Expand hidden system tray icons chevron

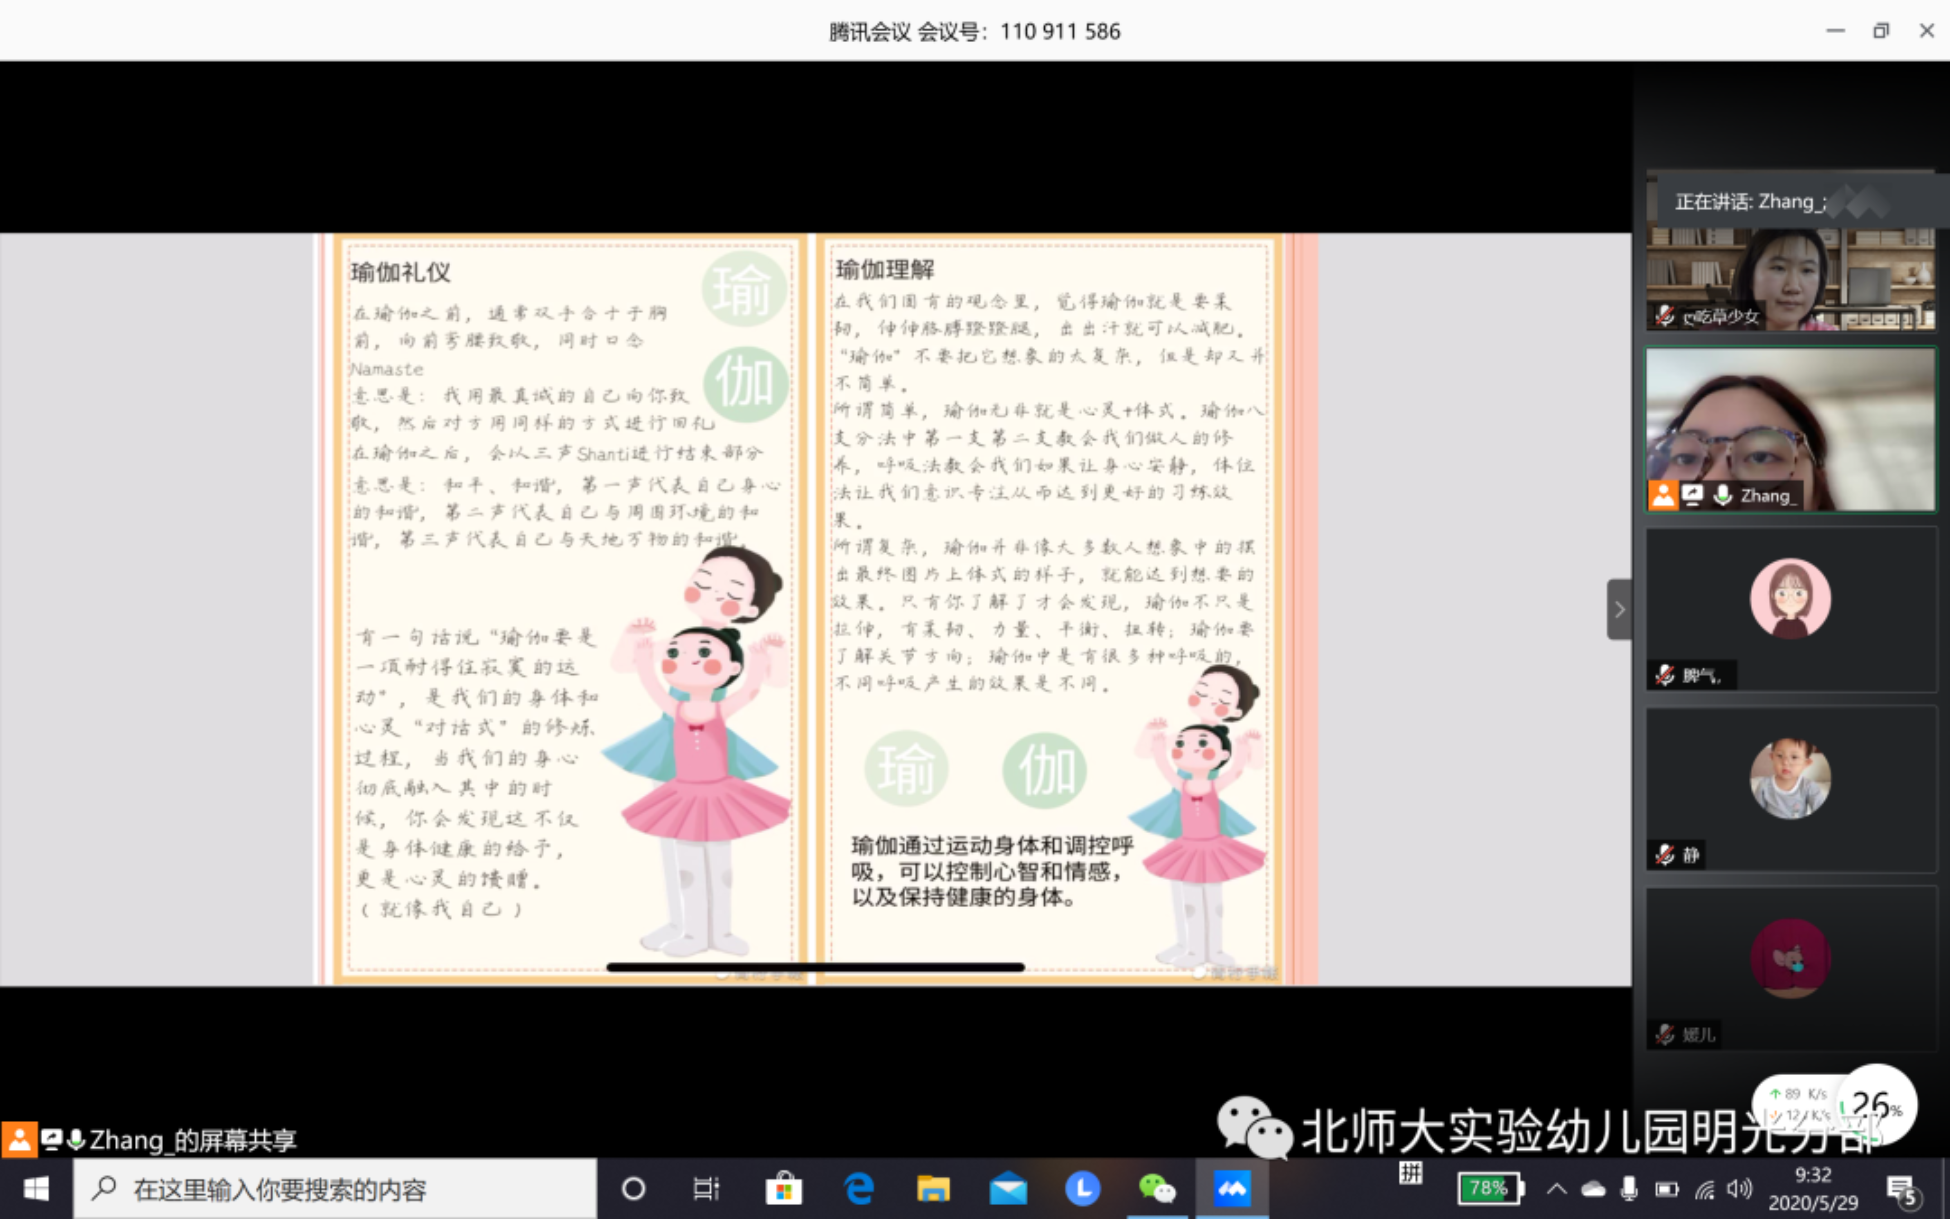[1556, 1188]
